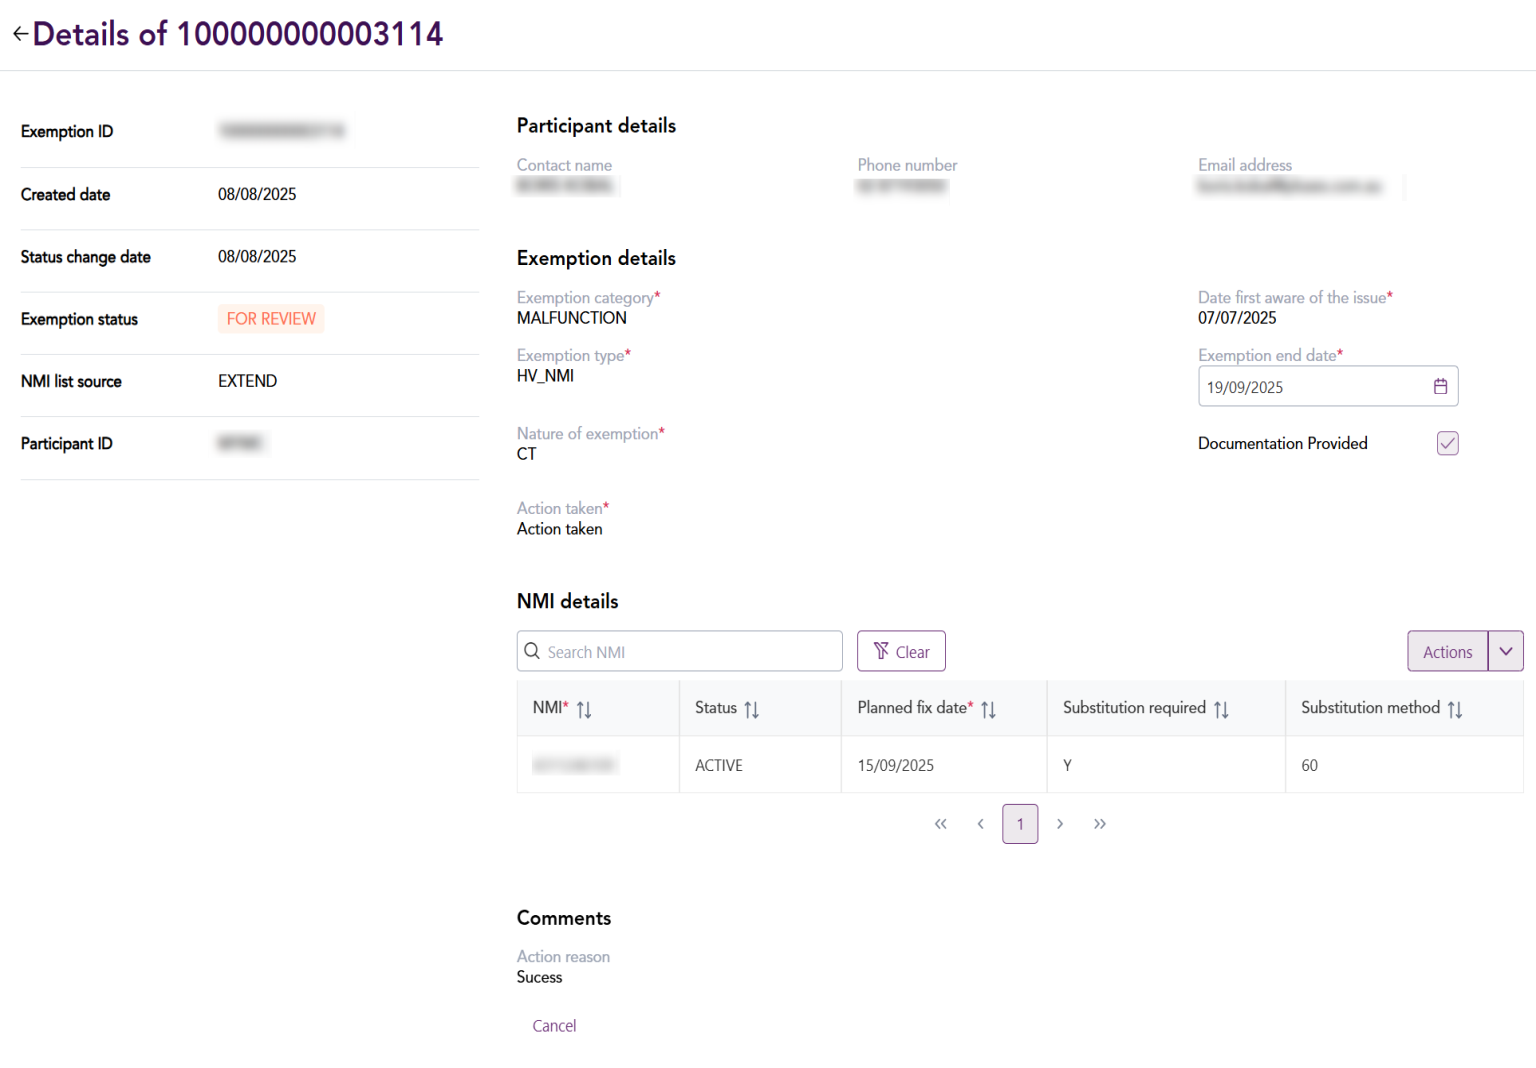Focus the Search NMI input field
The image size is (1536, 1068).
click(690, 651)
